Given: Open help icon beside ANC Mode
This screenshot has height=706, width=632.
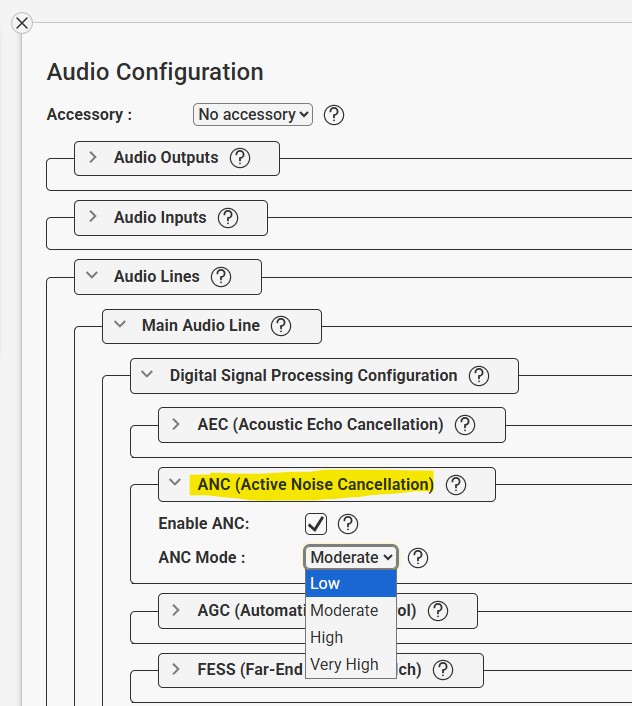Looking at the screenshot, I should [419, 558].
